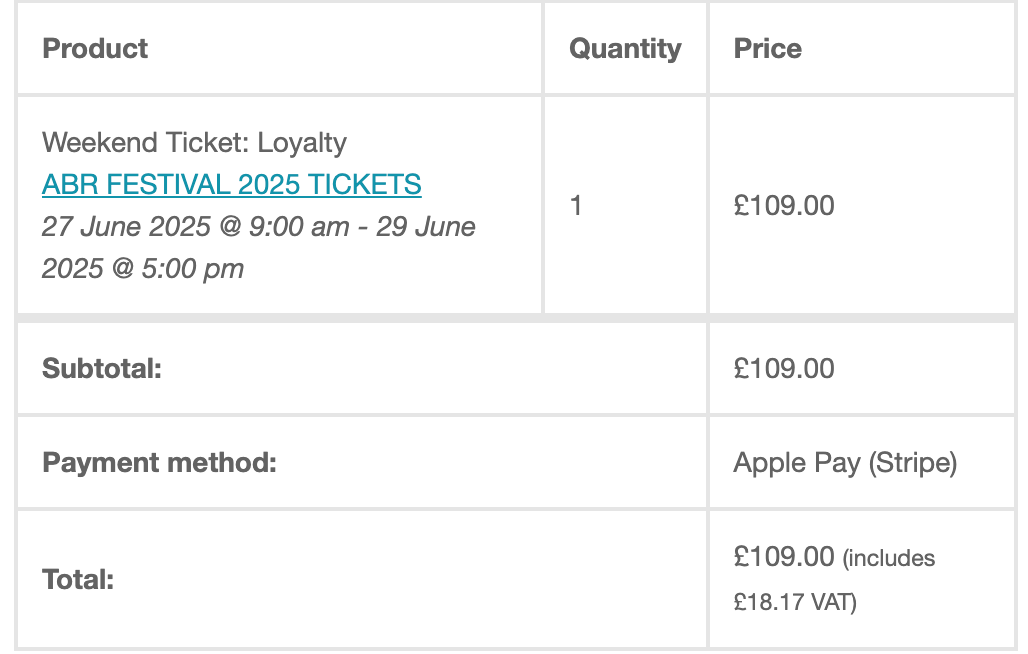This screenshot has height=654, width=1028.
Task: Click the quantity value 1
Action: click(576, 206)
